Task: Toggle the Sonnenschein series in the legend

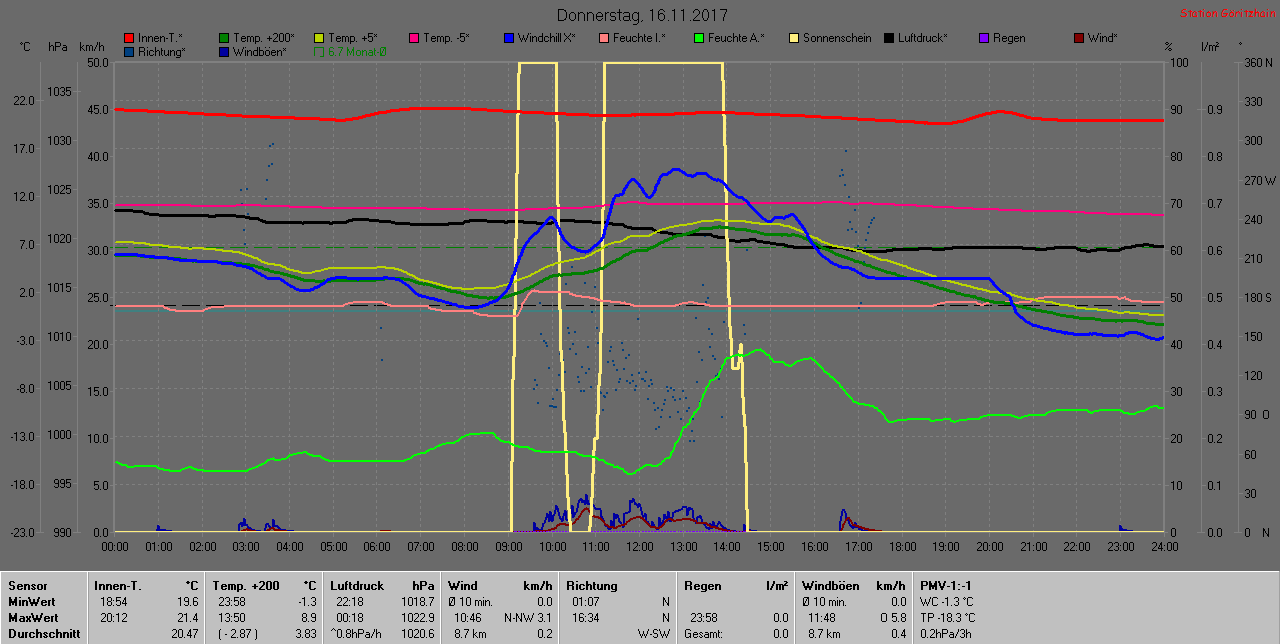Action: [x=829, y=38]
